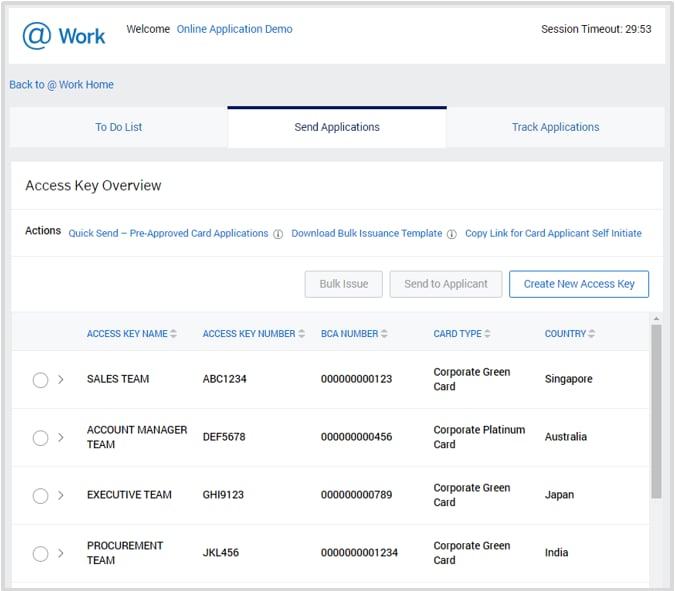Sort by BCA Number column arrows
This screenshot has width=675, height=591.
(x=384, y=334)
